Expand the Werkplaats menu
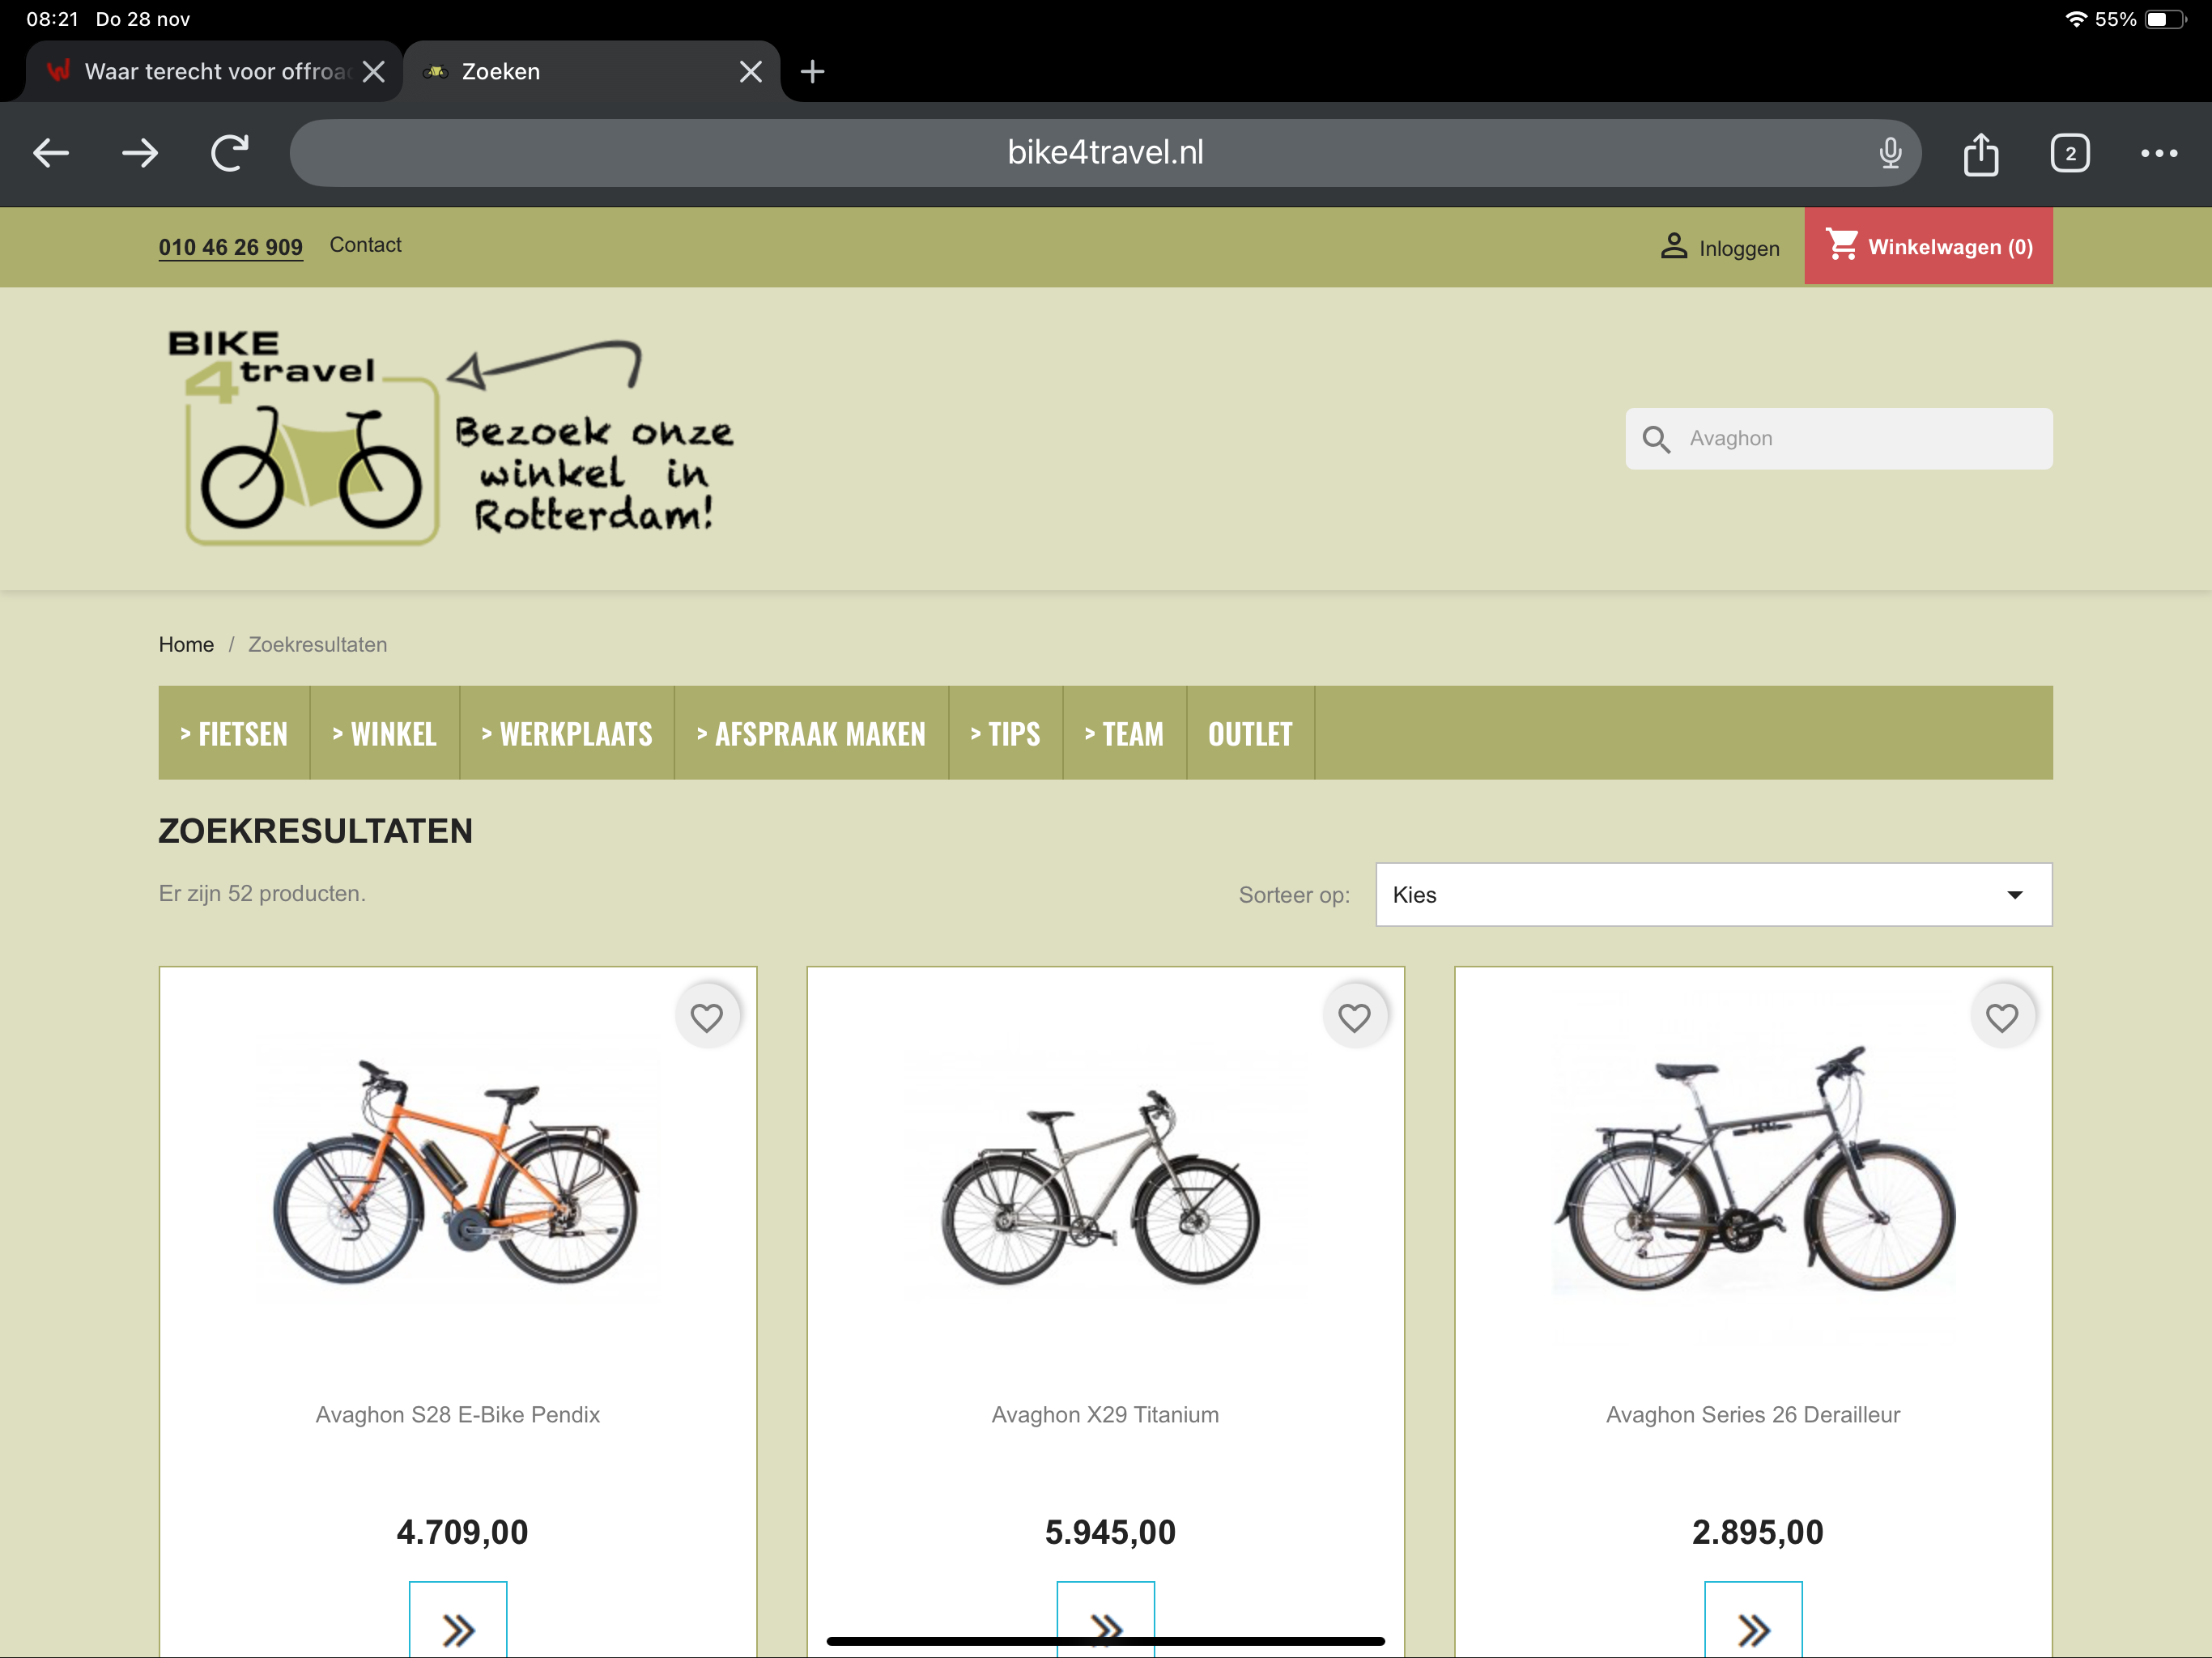Viewport: 2212px width, 1658px height. pos(566,733)
